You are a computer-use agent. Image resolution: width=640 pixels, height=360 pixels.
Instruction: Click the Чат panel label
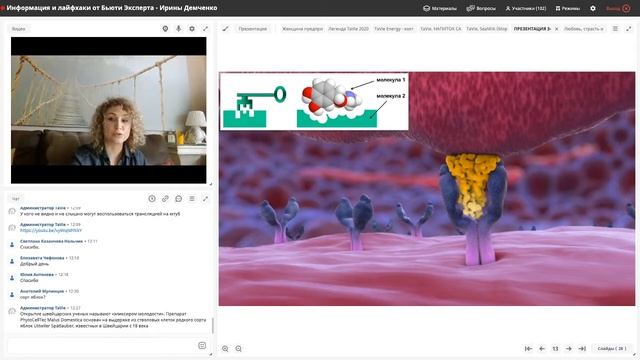pos(16,199)
